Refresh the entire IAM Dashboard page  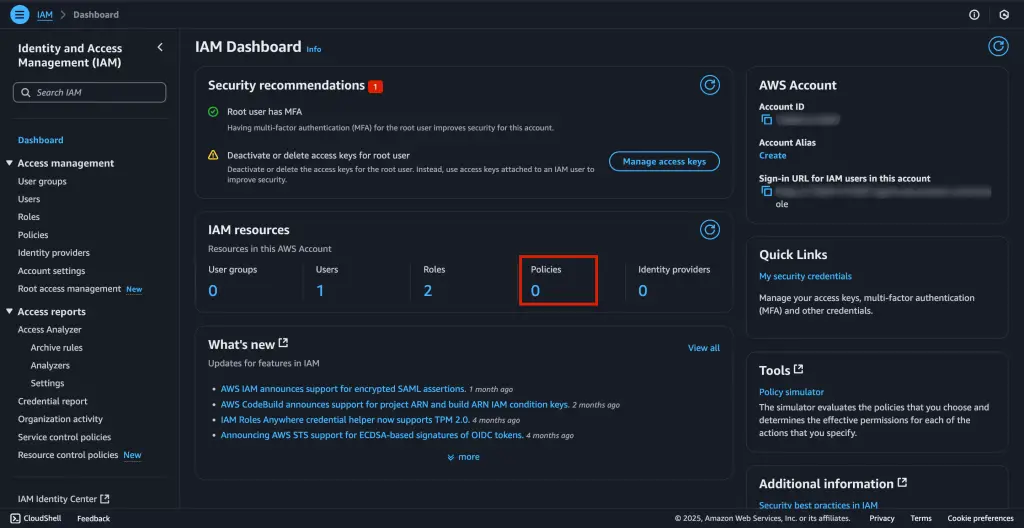[997, 46]
